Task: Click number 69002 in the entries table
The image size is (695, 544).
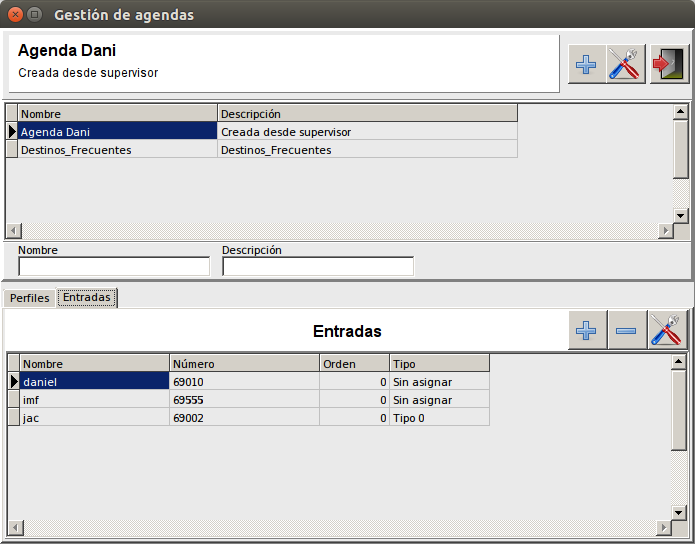Action: [244, 418]
